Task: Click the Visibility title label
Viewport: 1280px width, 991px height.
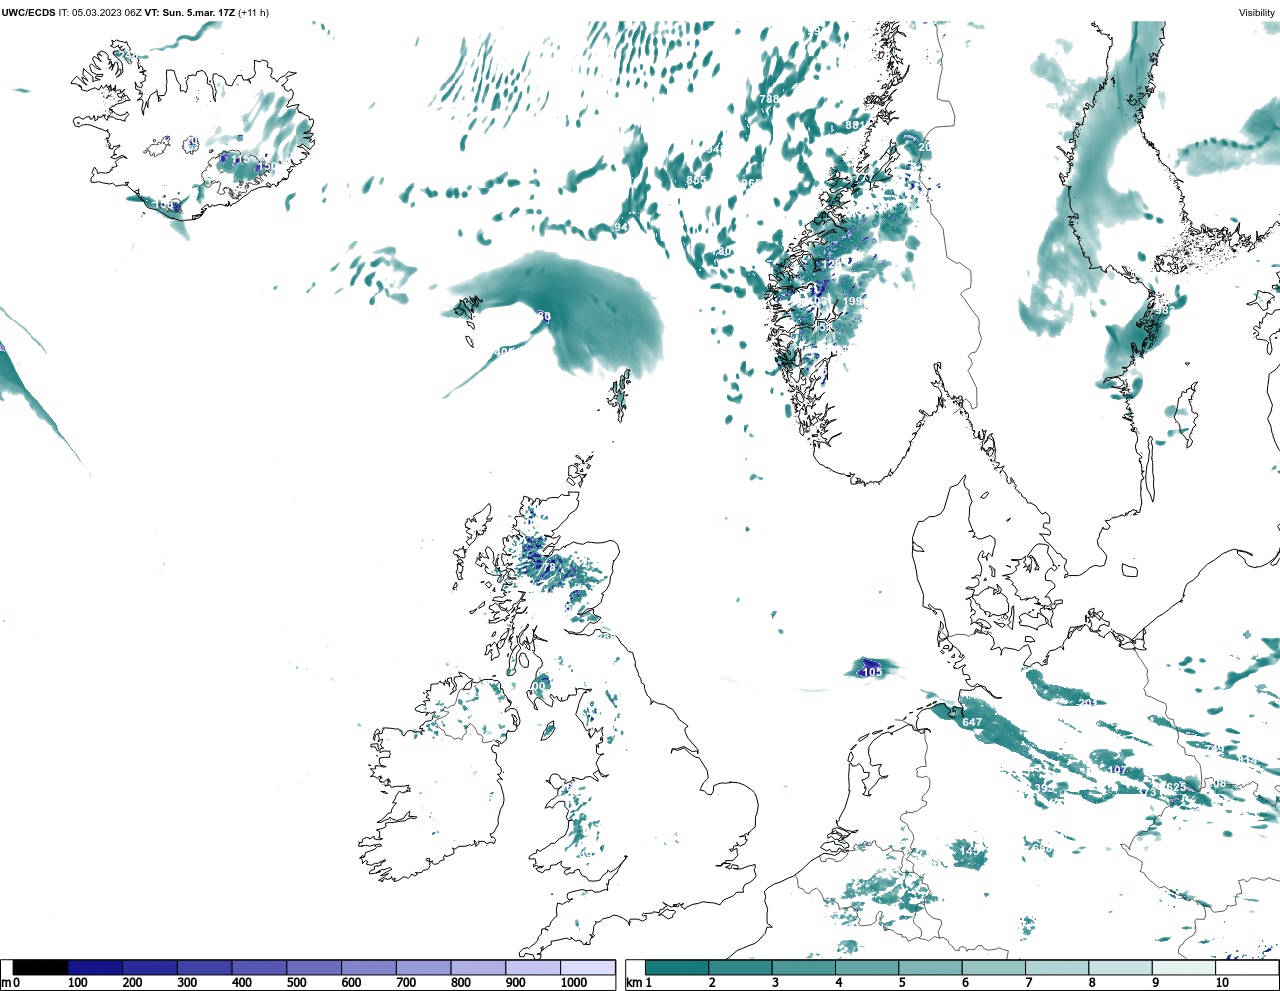Action: (x=1257, y=13)
